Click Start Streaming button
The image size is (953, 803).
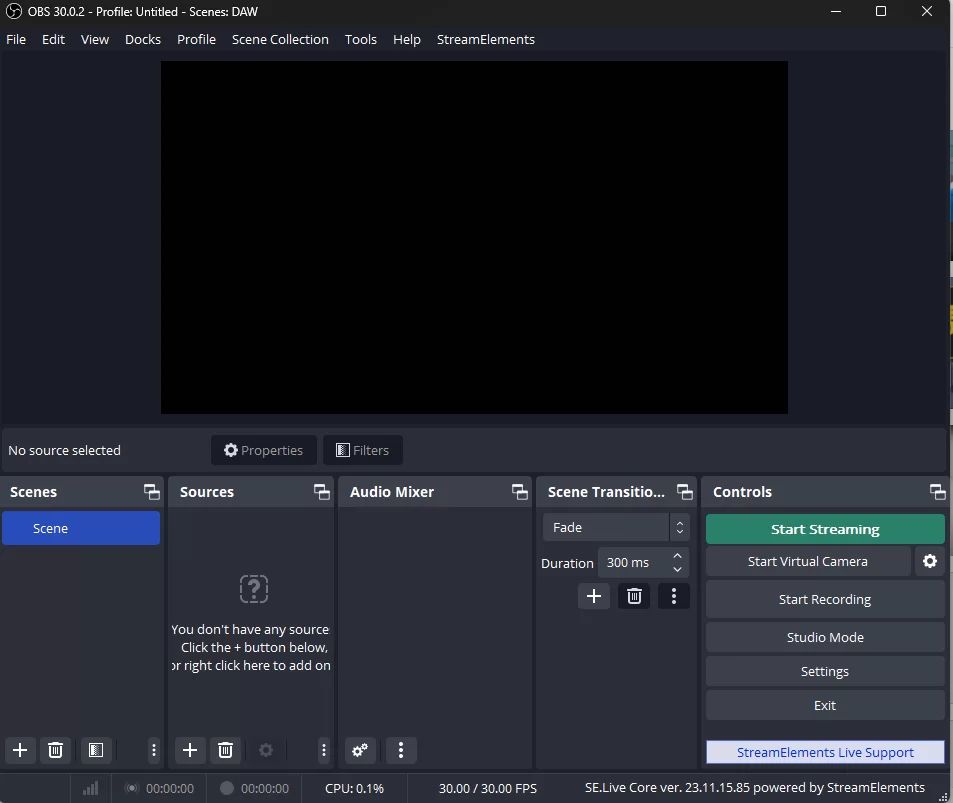click(825, 529)
